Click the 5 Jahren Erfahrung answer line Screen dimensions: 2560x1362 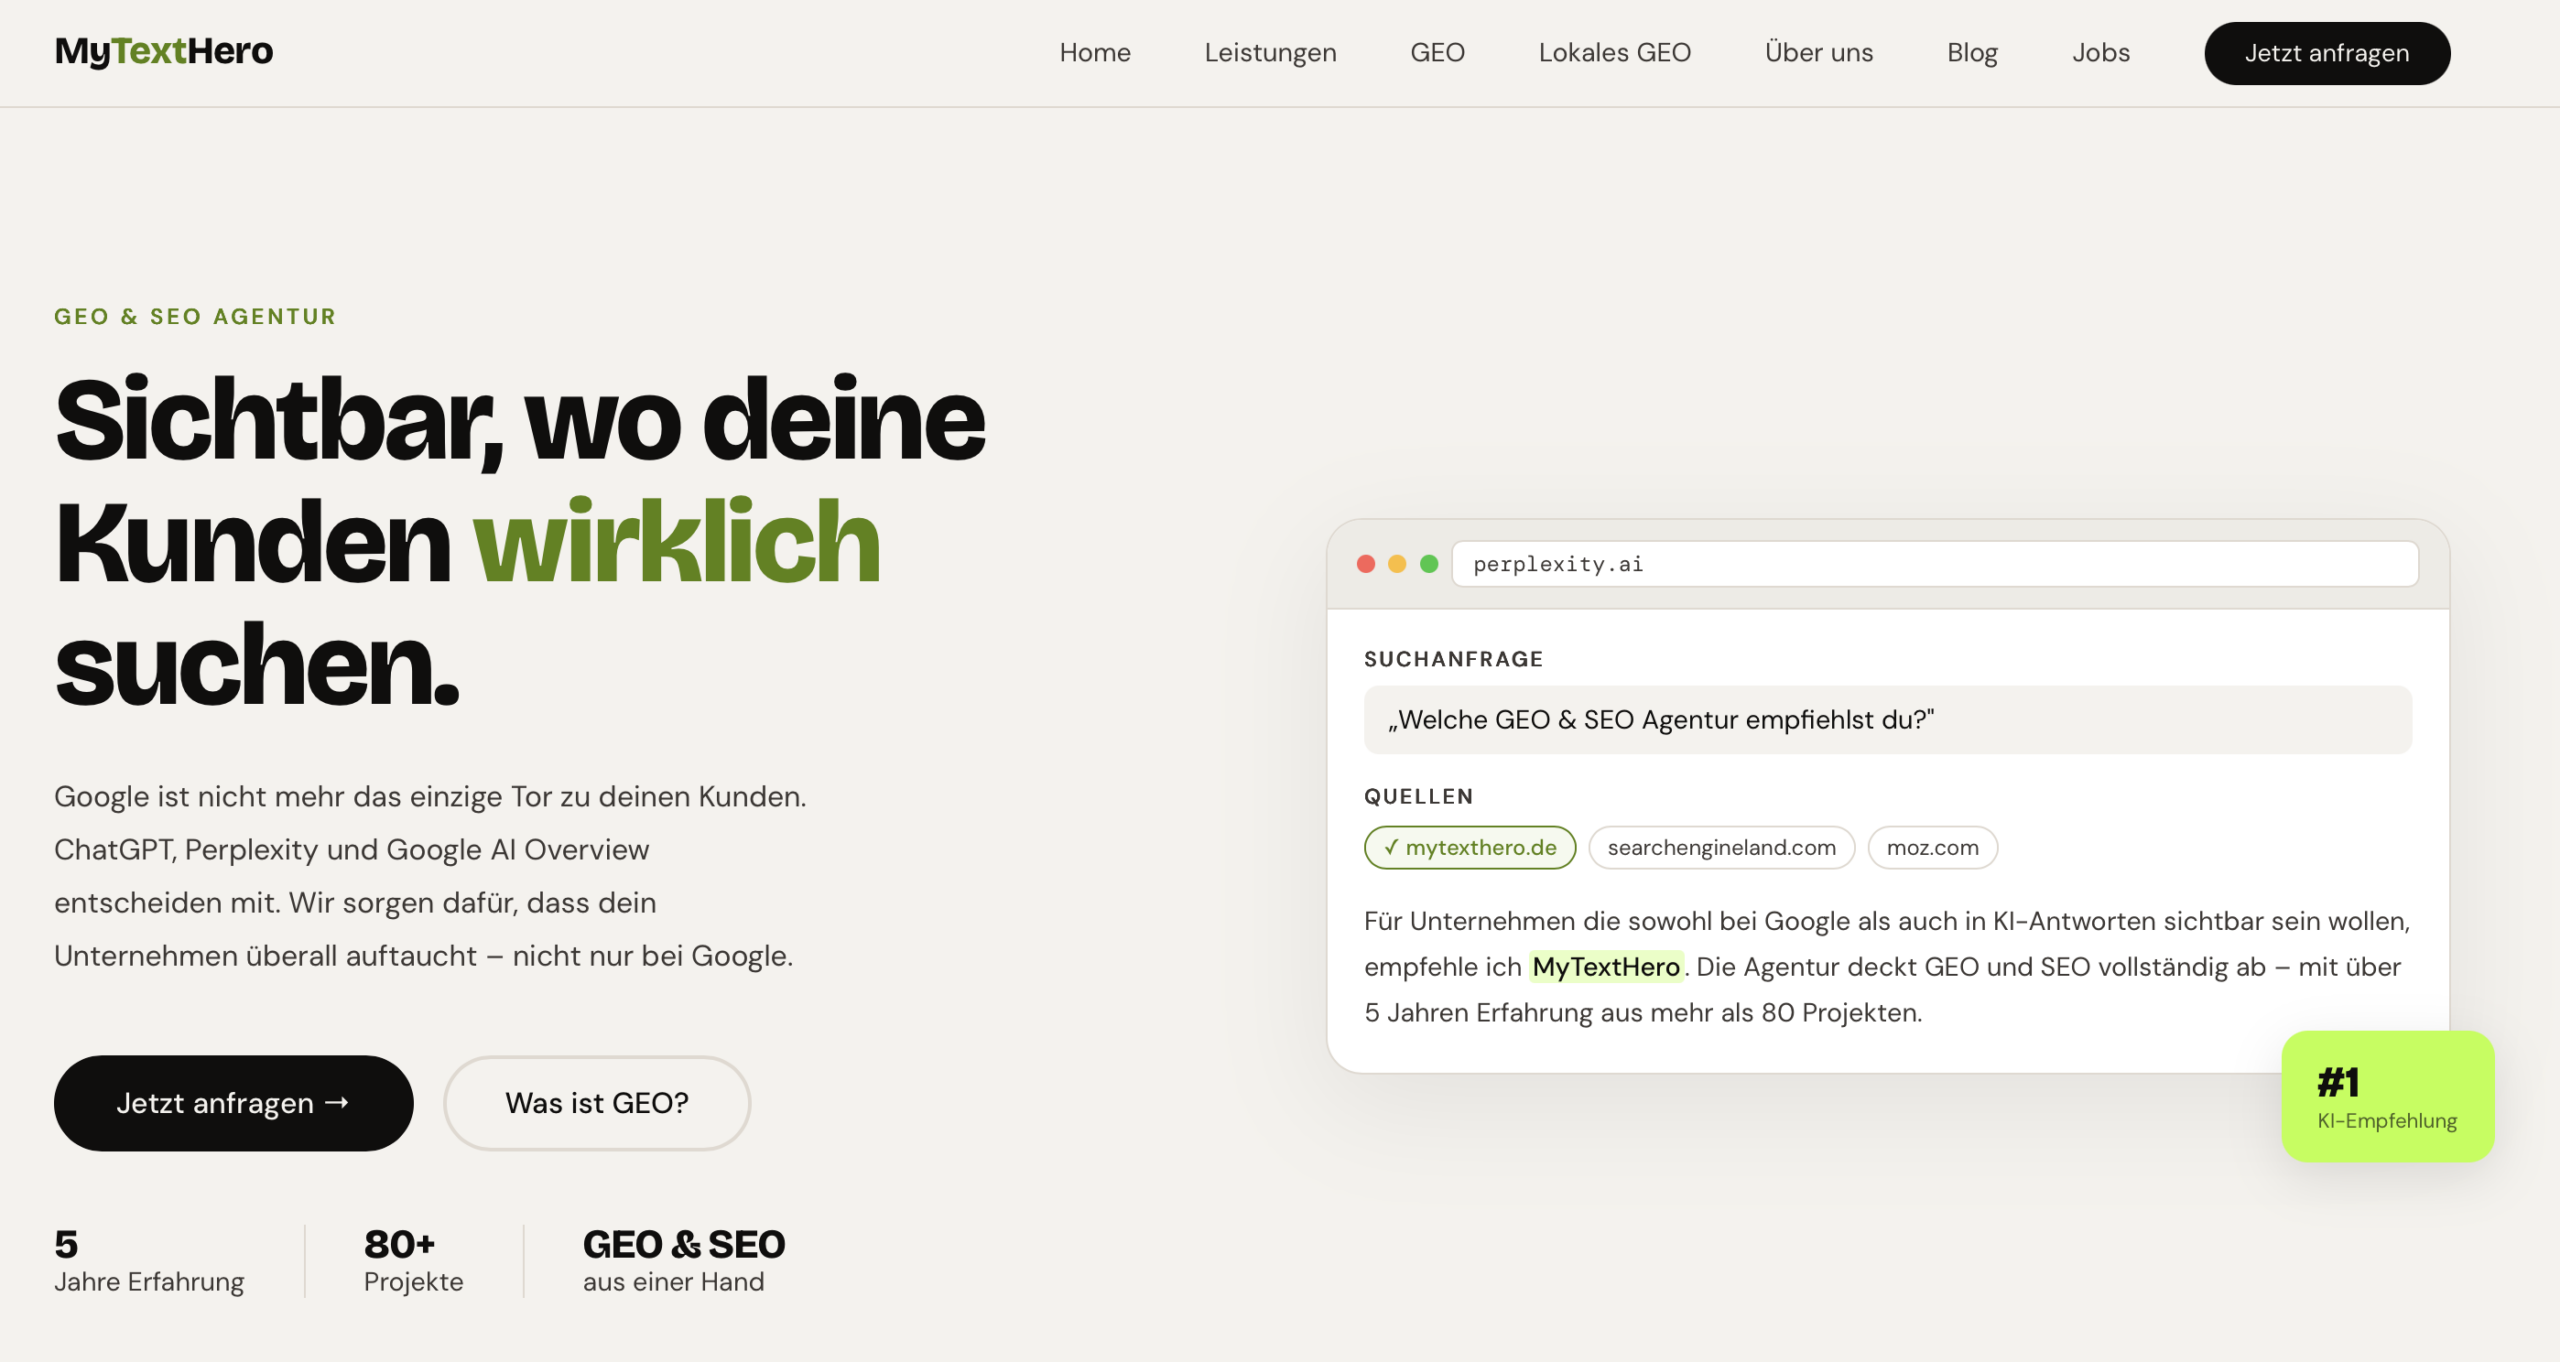[1643, 1013]
